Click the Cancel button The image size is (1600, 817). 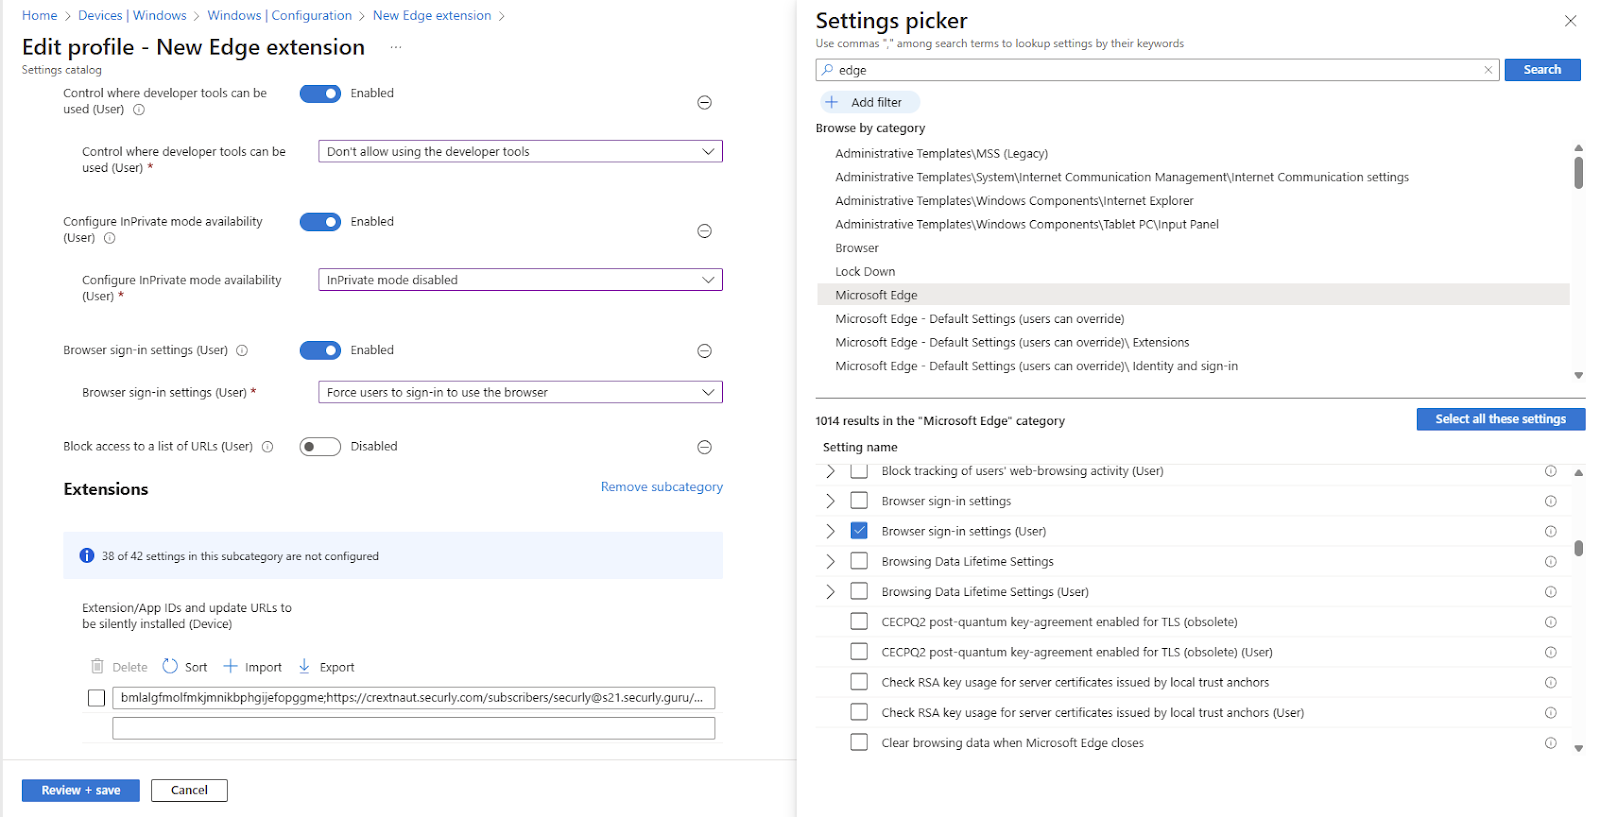(189, 790)
